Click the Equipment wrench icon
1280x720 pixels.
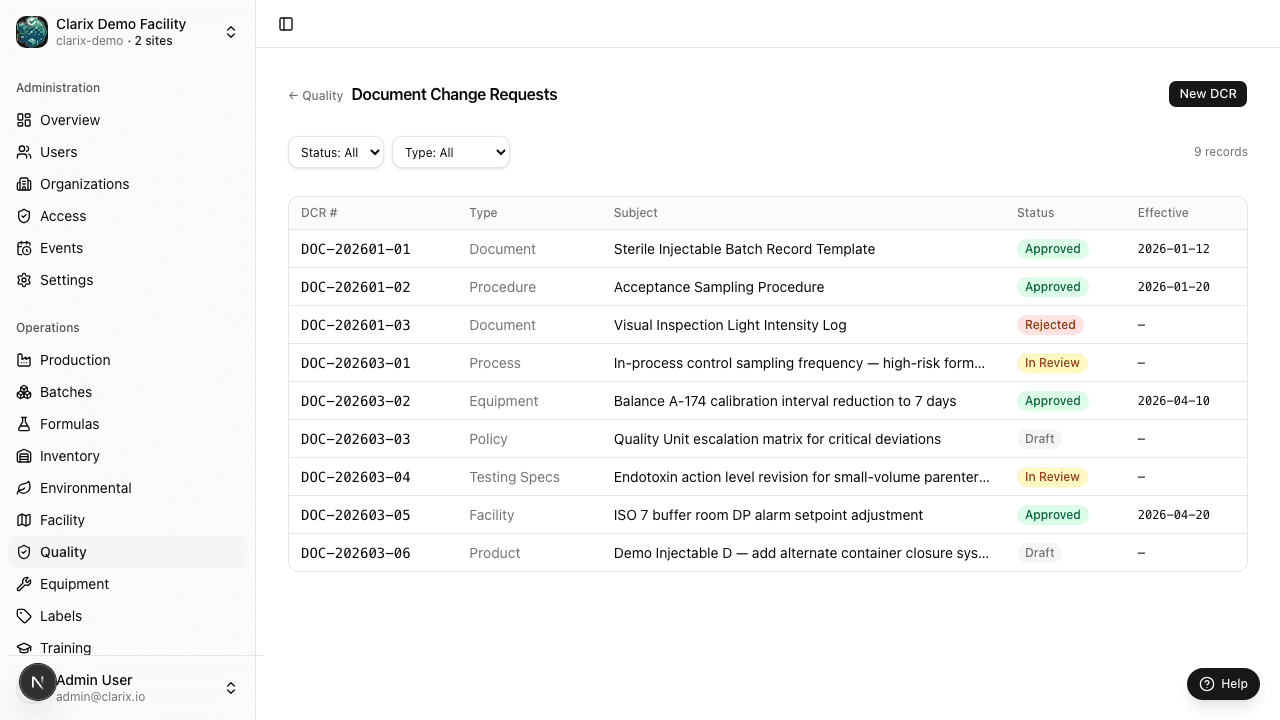pyautogui.click(x=24, y=584)
